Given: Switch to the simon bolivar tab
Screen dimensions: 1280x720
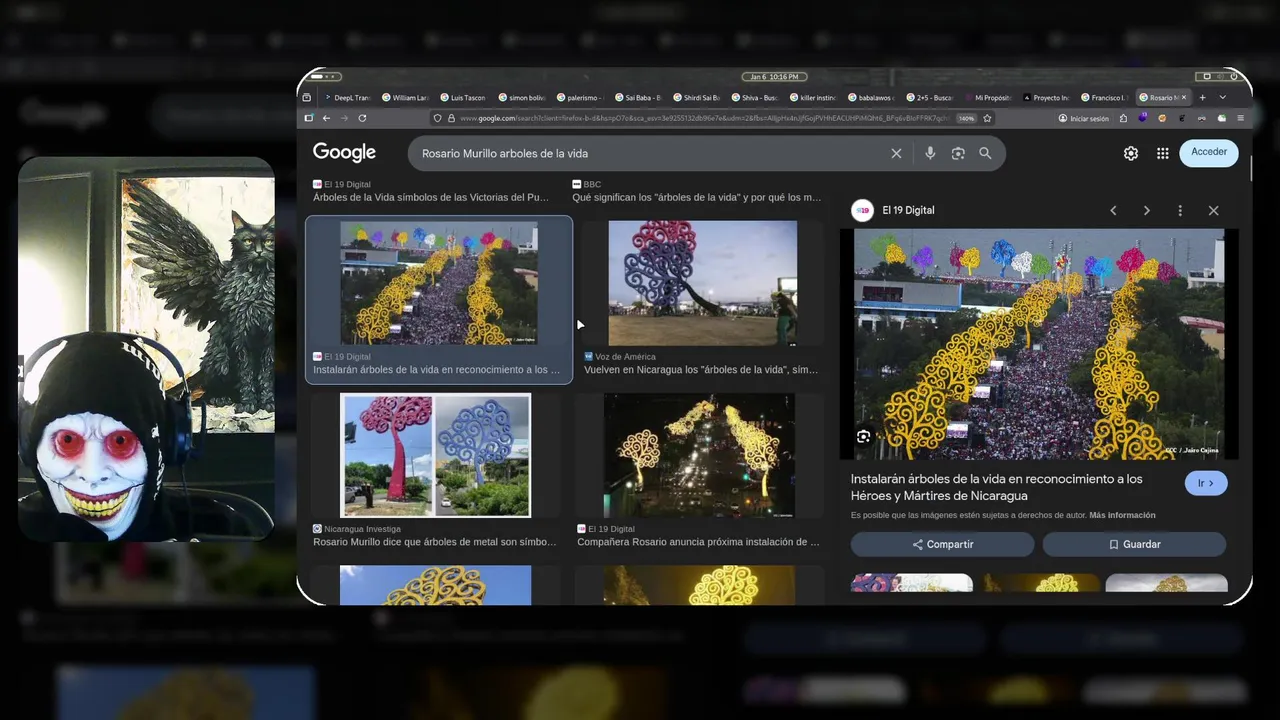Looking at the screenshot, I should [522, 98].
